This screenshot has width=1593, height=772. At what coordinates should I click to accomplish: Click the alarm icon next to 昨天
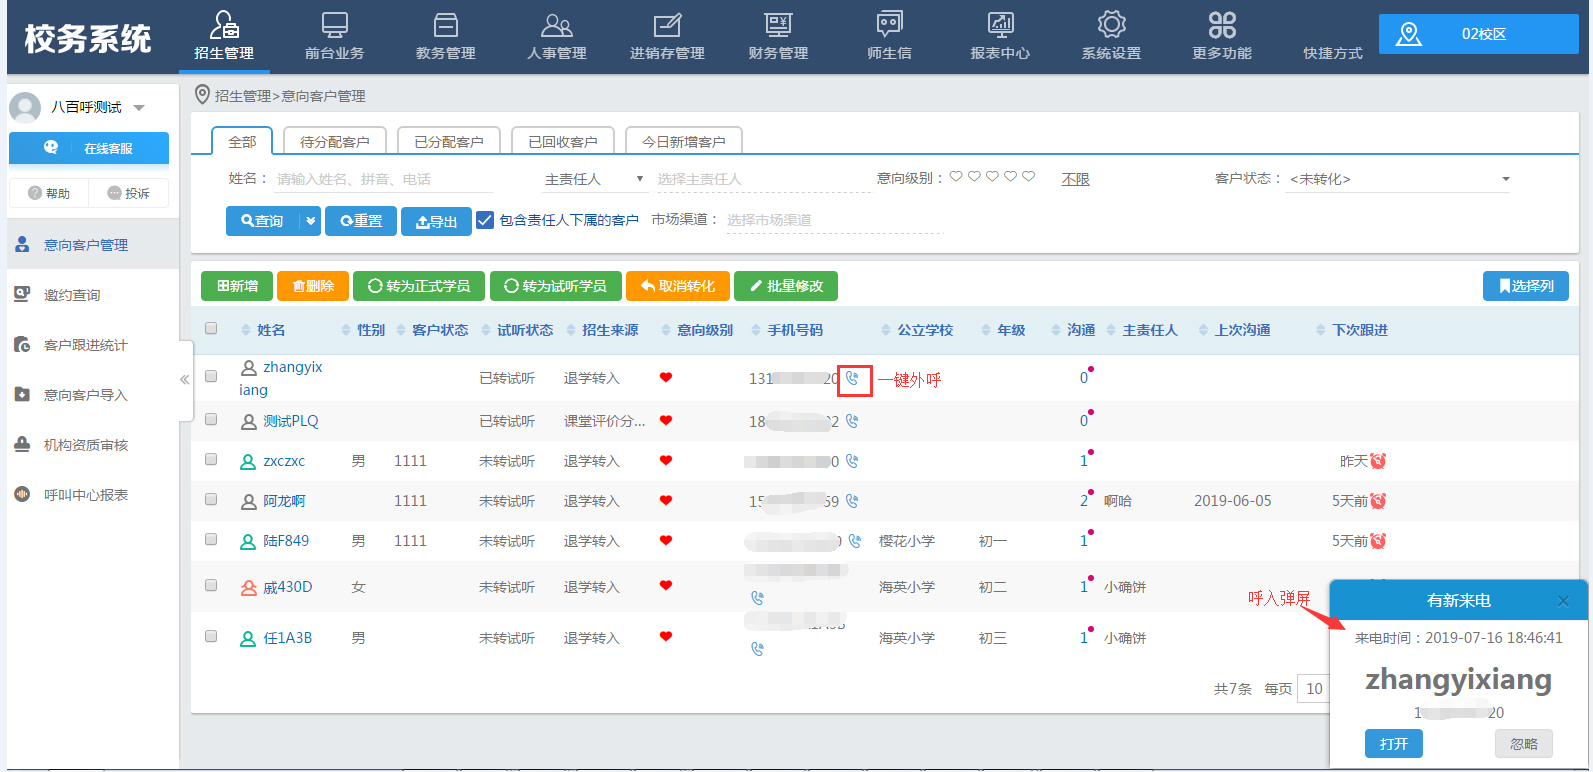(x=1378, y=461)
